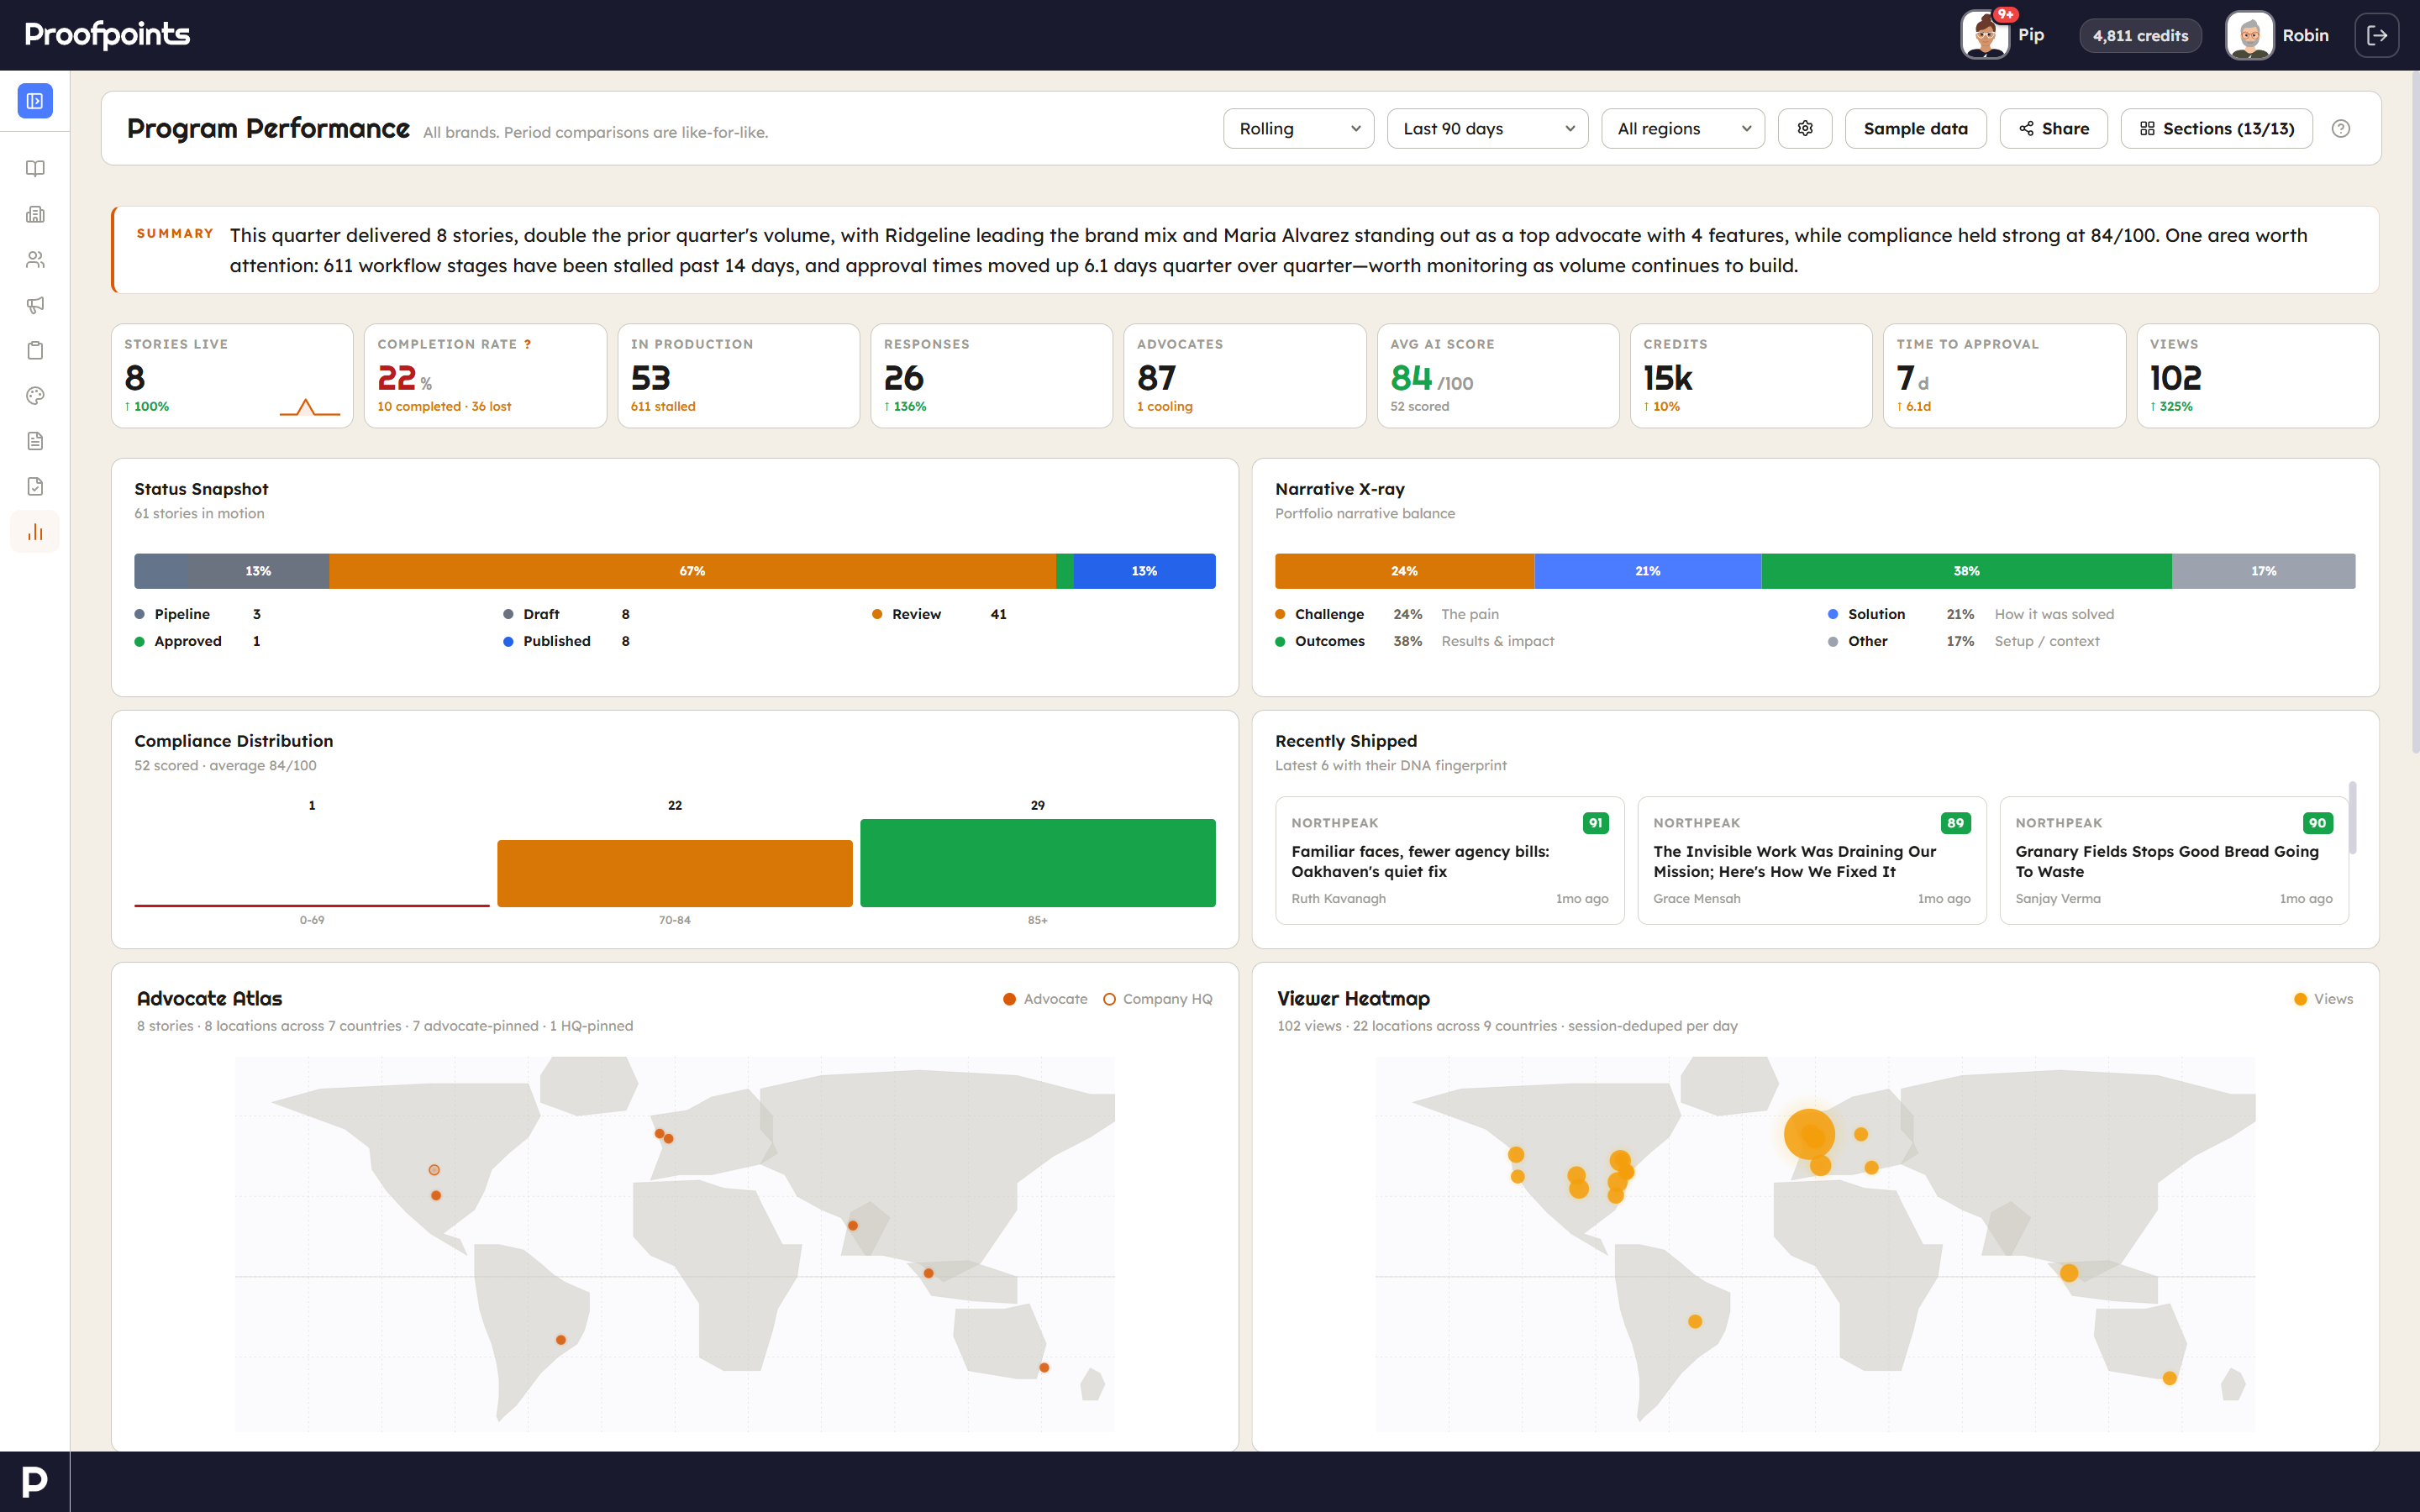Click the '611 stalled' text in In Production
The image size is (2420, 1512).
pos(663,406)
